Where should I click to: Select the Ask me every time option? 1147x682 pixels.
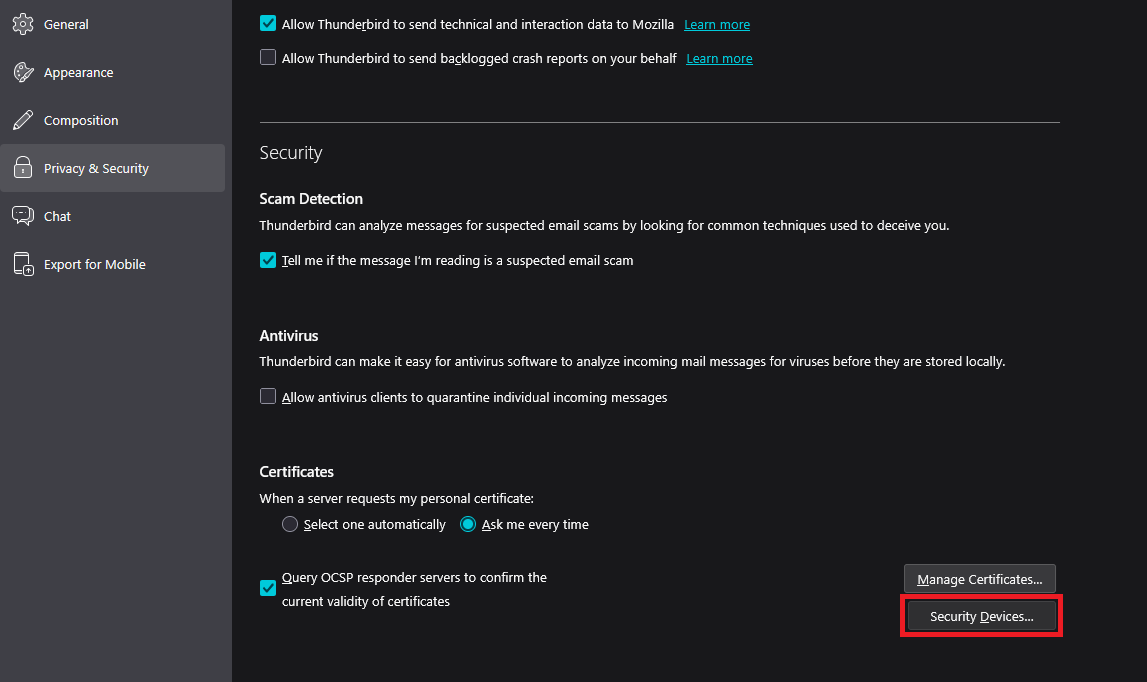468,524
